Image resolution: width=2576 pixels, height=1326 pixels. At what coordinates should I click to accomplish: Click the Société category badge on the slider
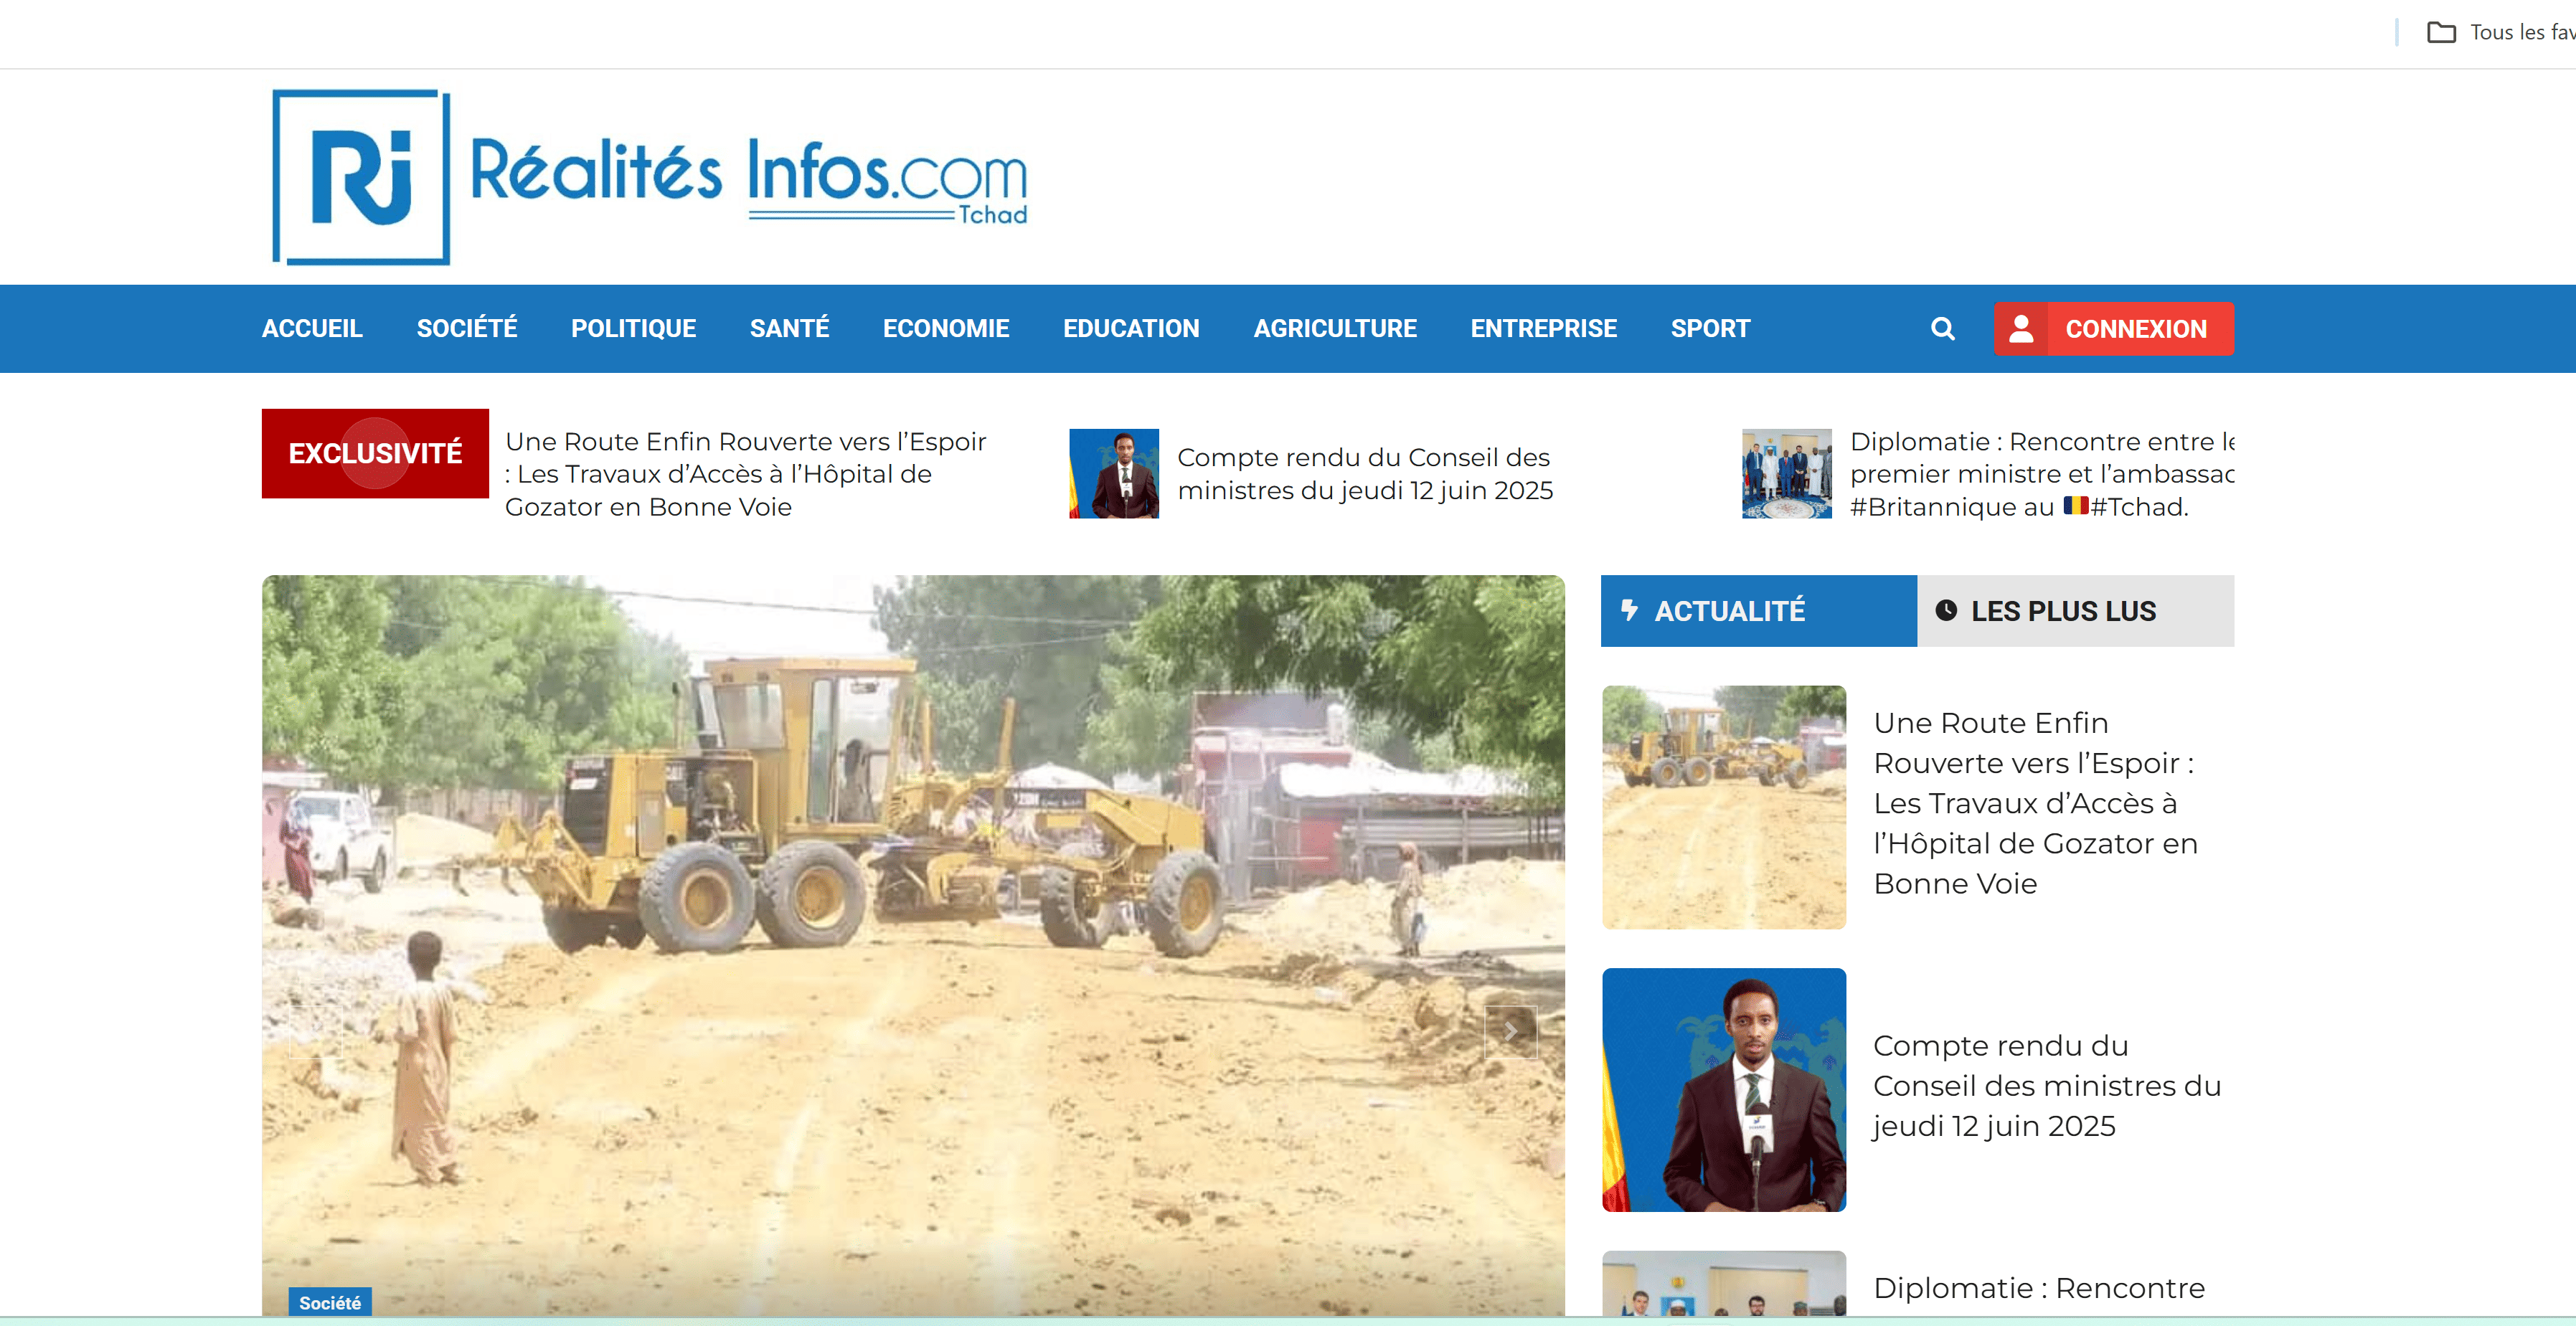coord(331,1303)
